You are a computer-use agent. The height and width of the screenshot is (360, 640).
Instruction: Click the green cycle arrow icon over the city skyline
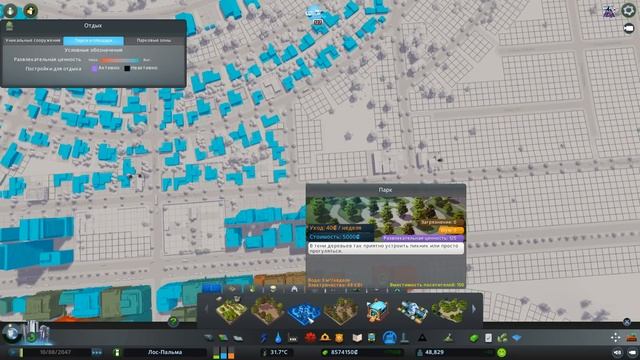click(x=31, y=338)
